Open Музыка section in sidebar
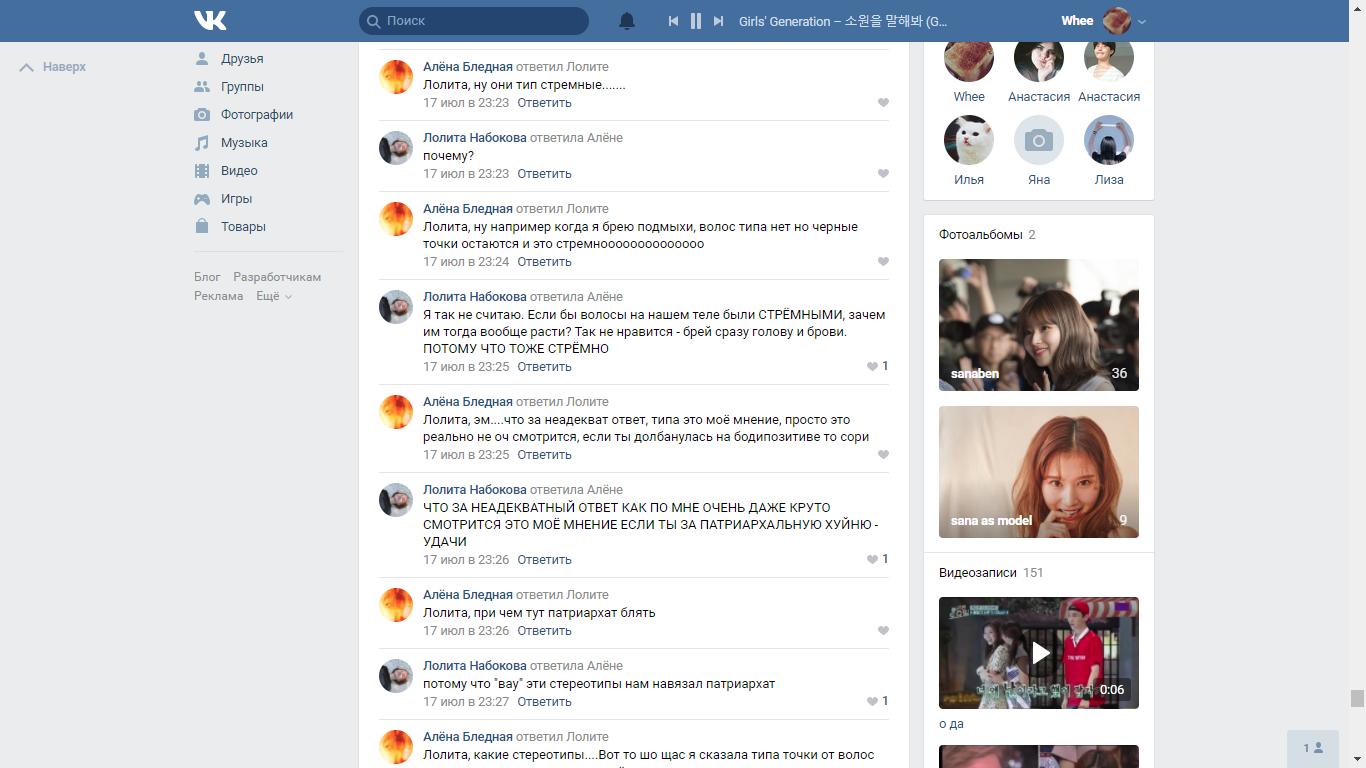Image resolution: width=1366 pixels, height=768 pixels. [x=244, y=143]
